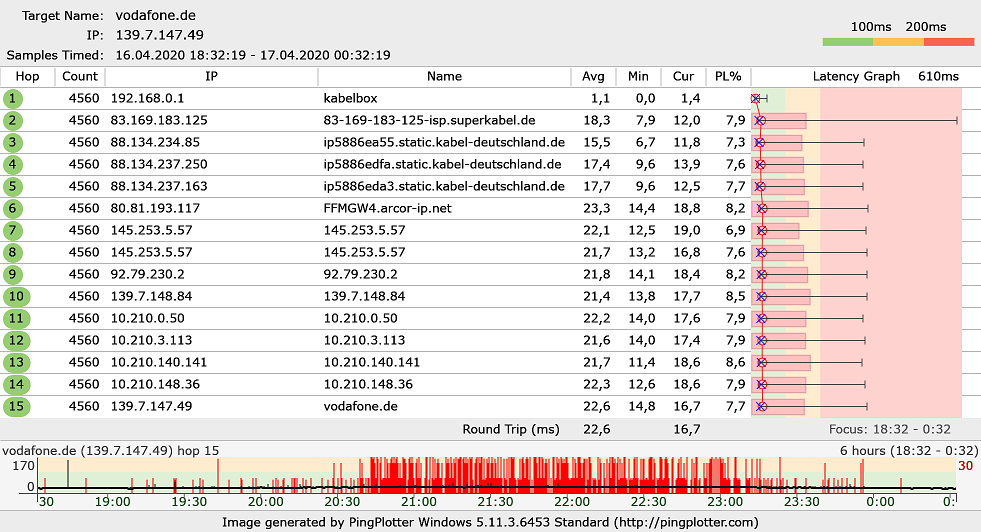Select the FFMGW4.arcor-ip.net name
The width and height of the screenshot is (981, 532).
tap(387, 208)
